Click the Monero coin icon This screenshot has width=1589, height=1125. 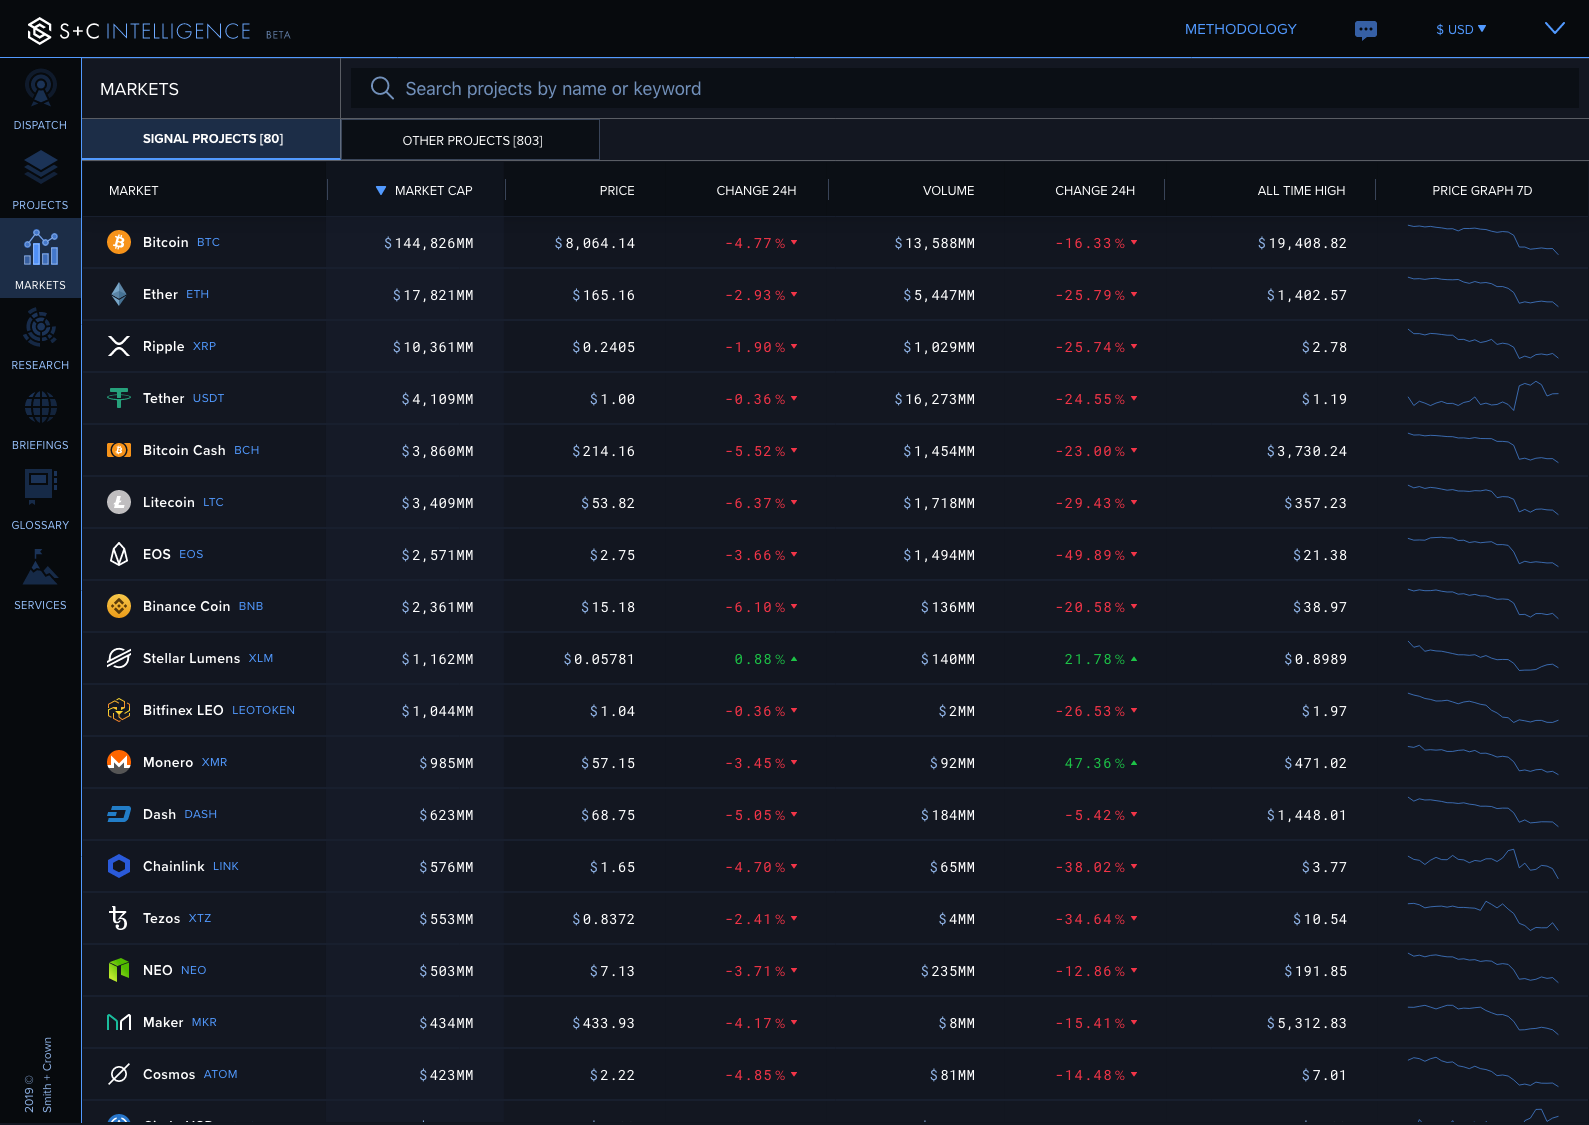pos(119,762)
